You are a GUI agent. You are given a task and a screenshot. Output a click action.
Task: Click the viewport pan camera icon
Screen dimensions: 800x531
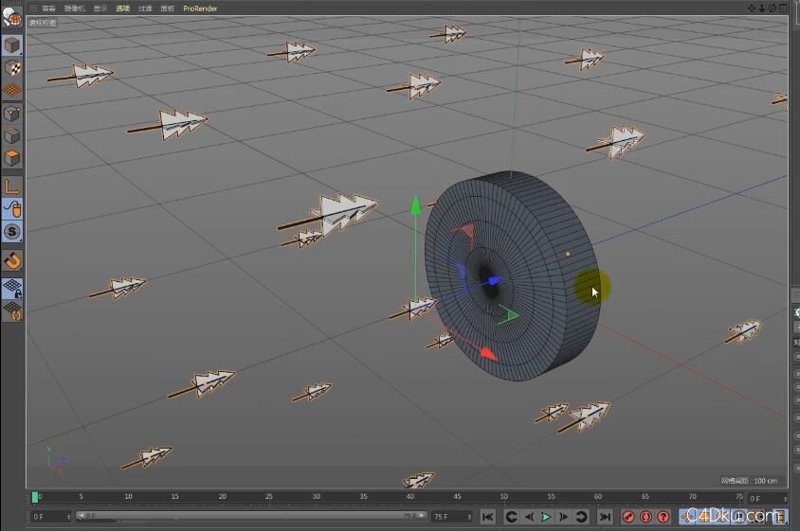coord(752,8)
